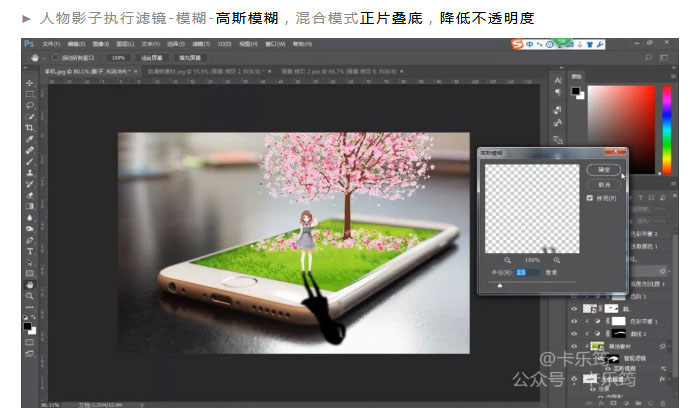This screenshot has height=408, width=700.
Task: Click the blur radius slider handle
Action: pos(500,285)
